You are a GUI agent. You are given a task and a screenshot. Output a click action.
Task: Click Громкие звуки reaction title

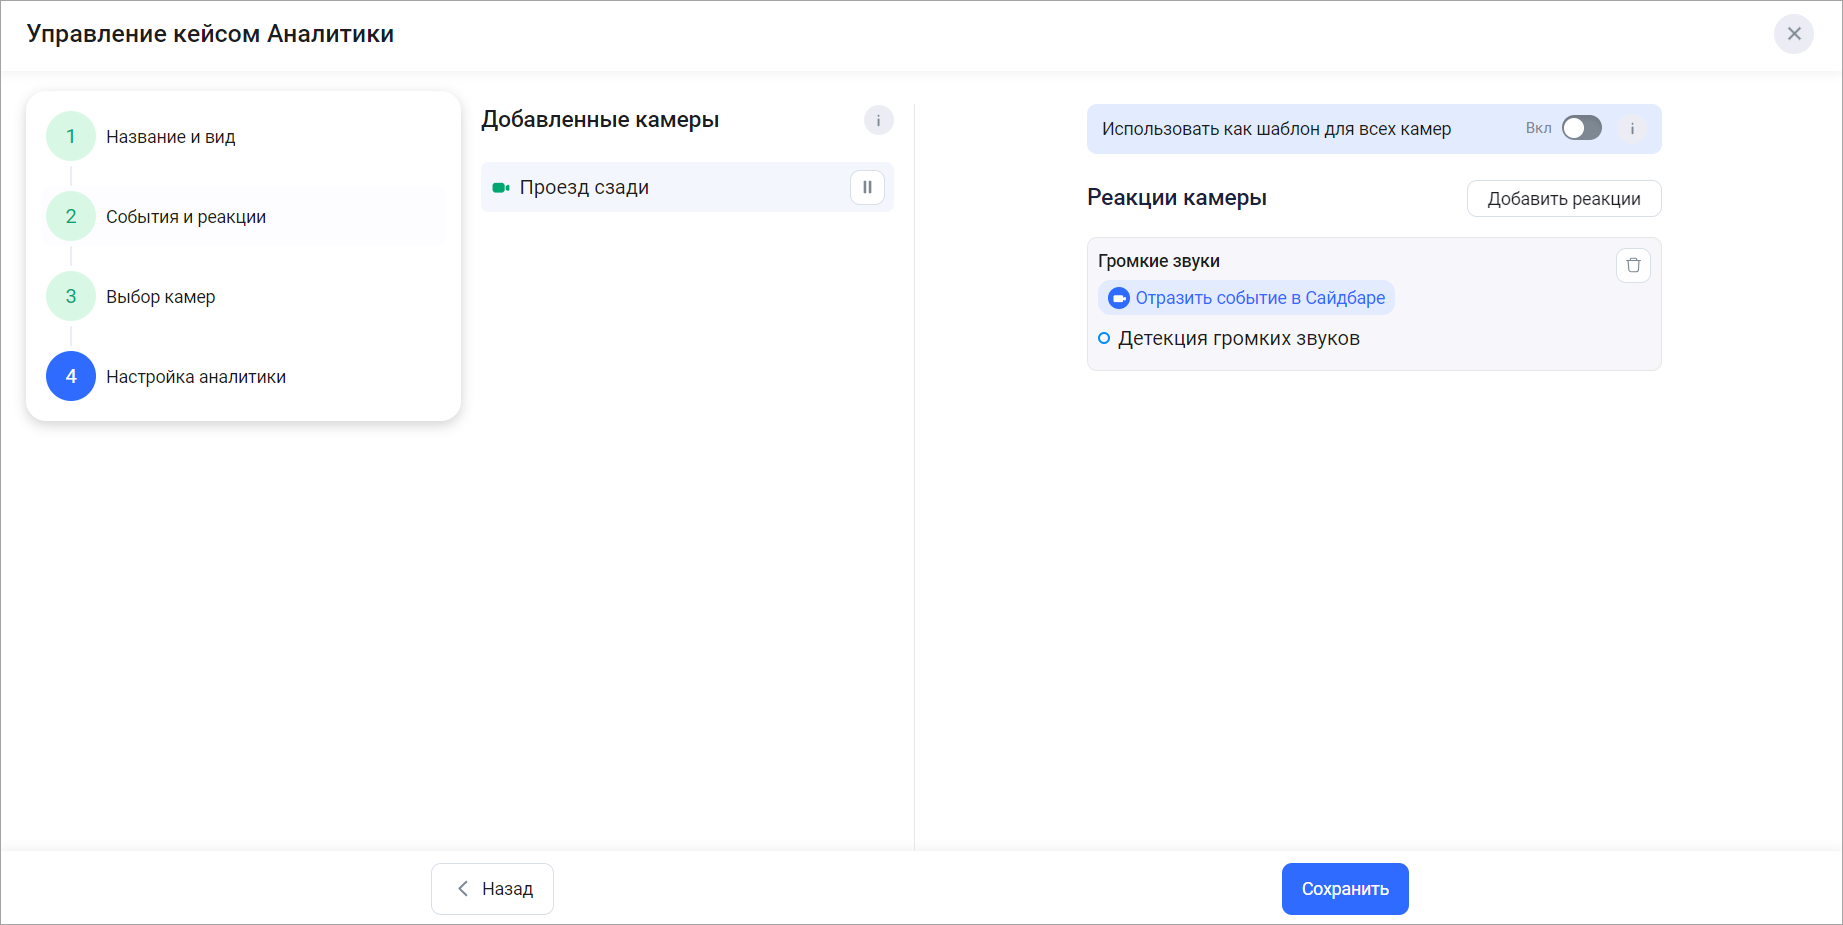[x=1159, y=261]
